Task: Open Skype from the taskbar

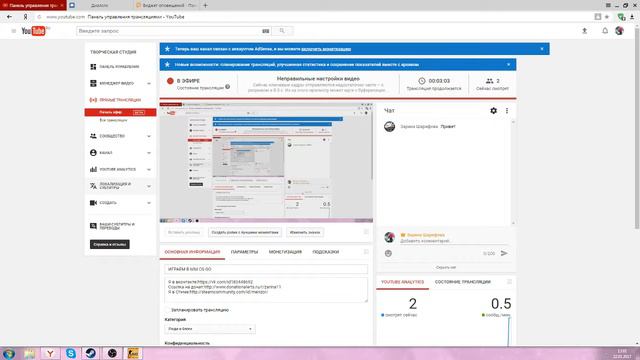Action: coord(71,353)
